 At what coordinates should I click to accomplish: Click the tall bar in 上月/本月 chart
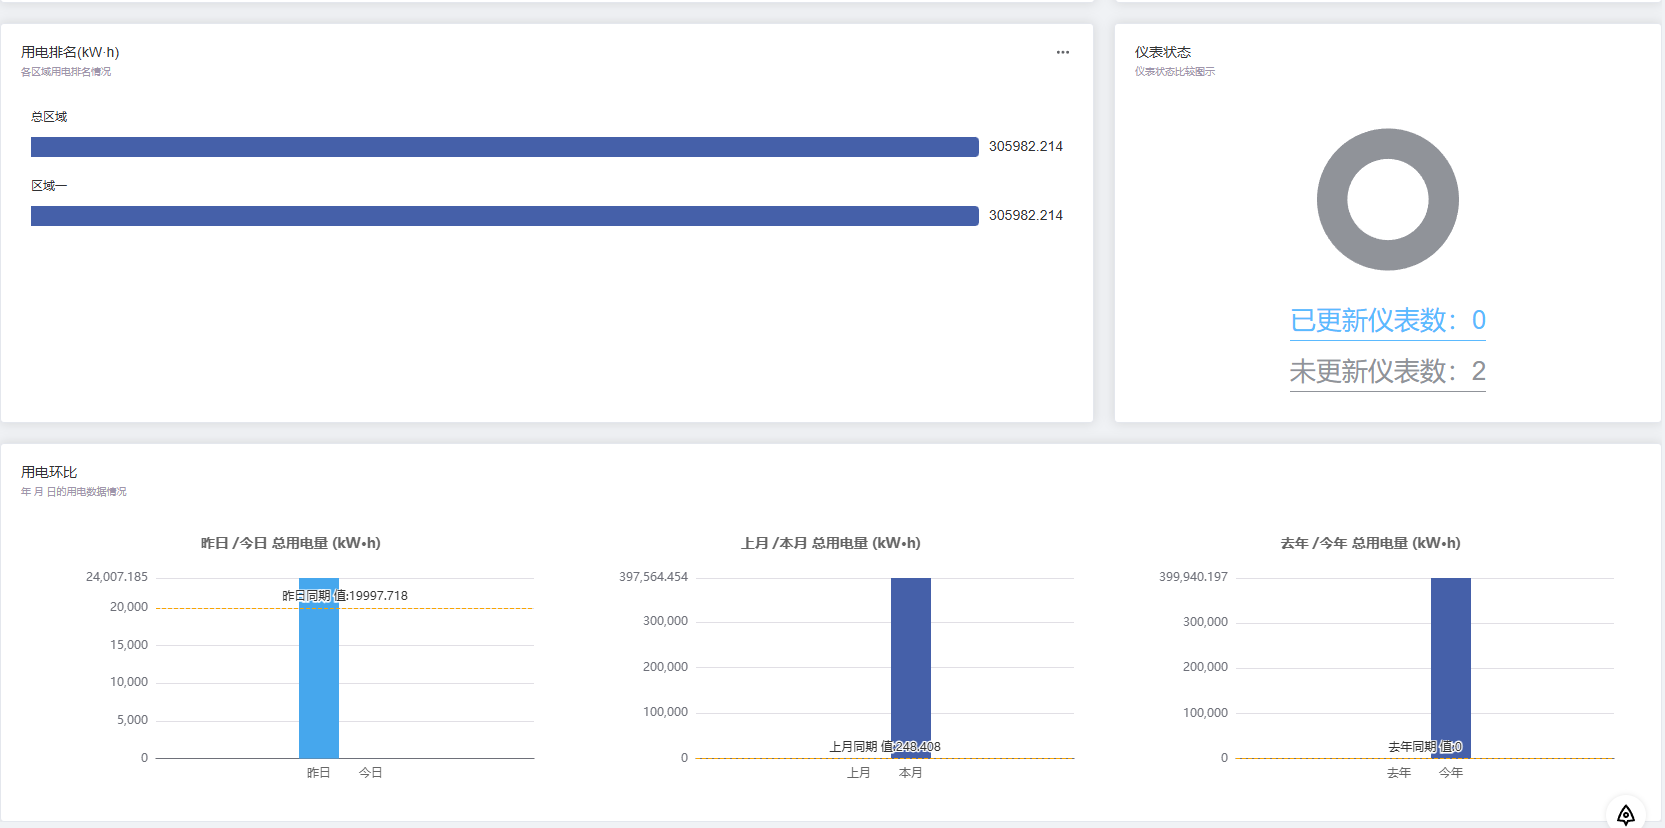(911, 668)
